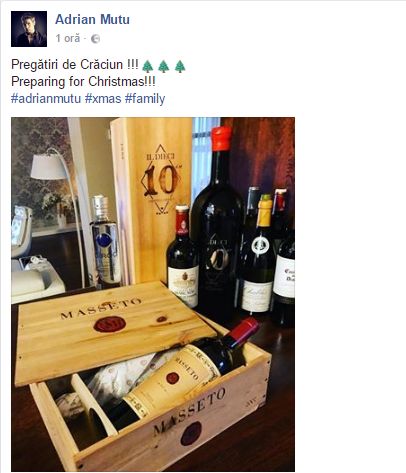Click the first Christmas tree emoji
406x473 pixels.
click(x=148, y=66)
